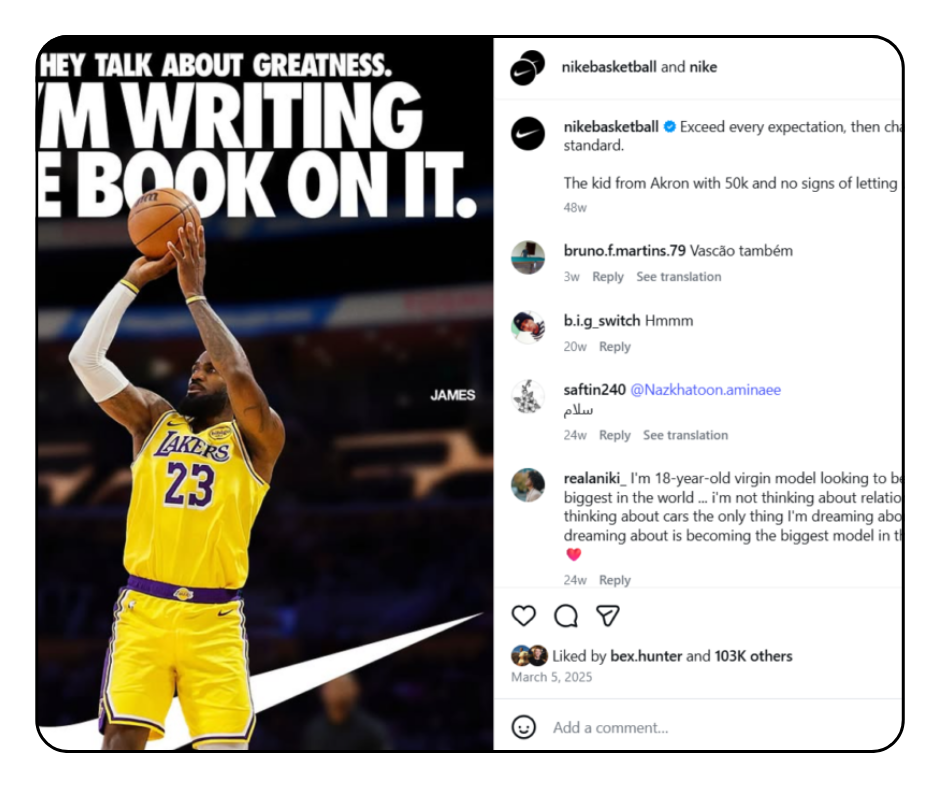Open comments via the speech bubble icon

565,615
